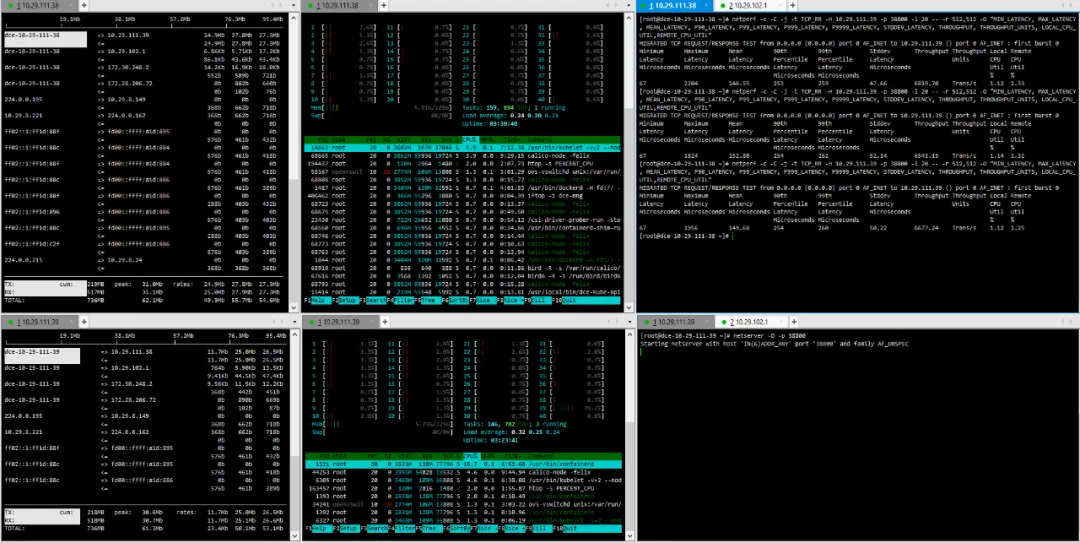This screenshot has height=543, width=1080.
Task: Click the containerd row highlighted in lower htop
Action: point(463,464)
